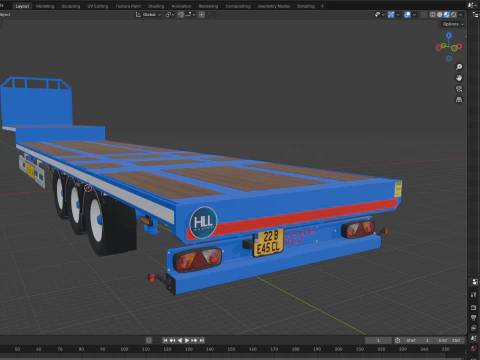Image resolution: width=480 pixels, height=360 pixels.
Task: Jump to the first frame
Action: click(x=165, y=340)
